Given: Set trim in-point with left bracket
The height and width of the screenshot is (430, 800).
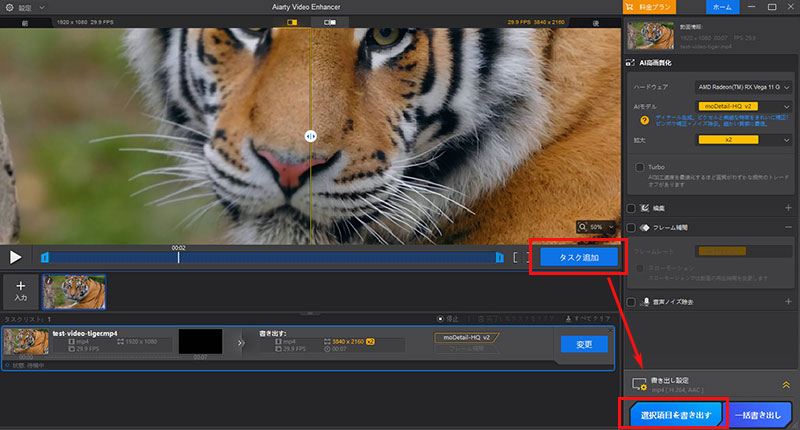Looking at the screenshot, I should (515, 258).
